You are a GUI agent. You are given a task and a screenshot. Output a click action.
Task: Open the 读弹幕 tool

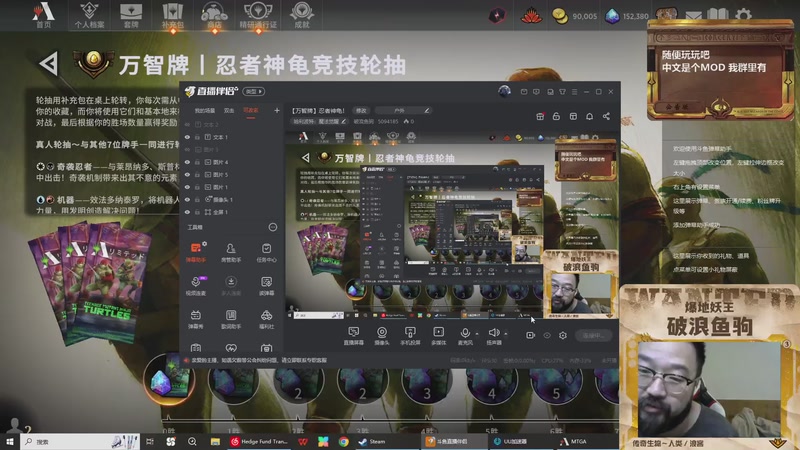(266, 286)
